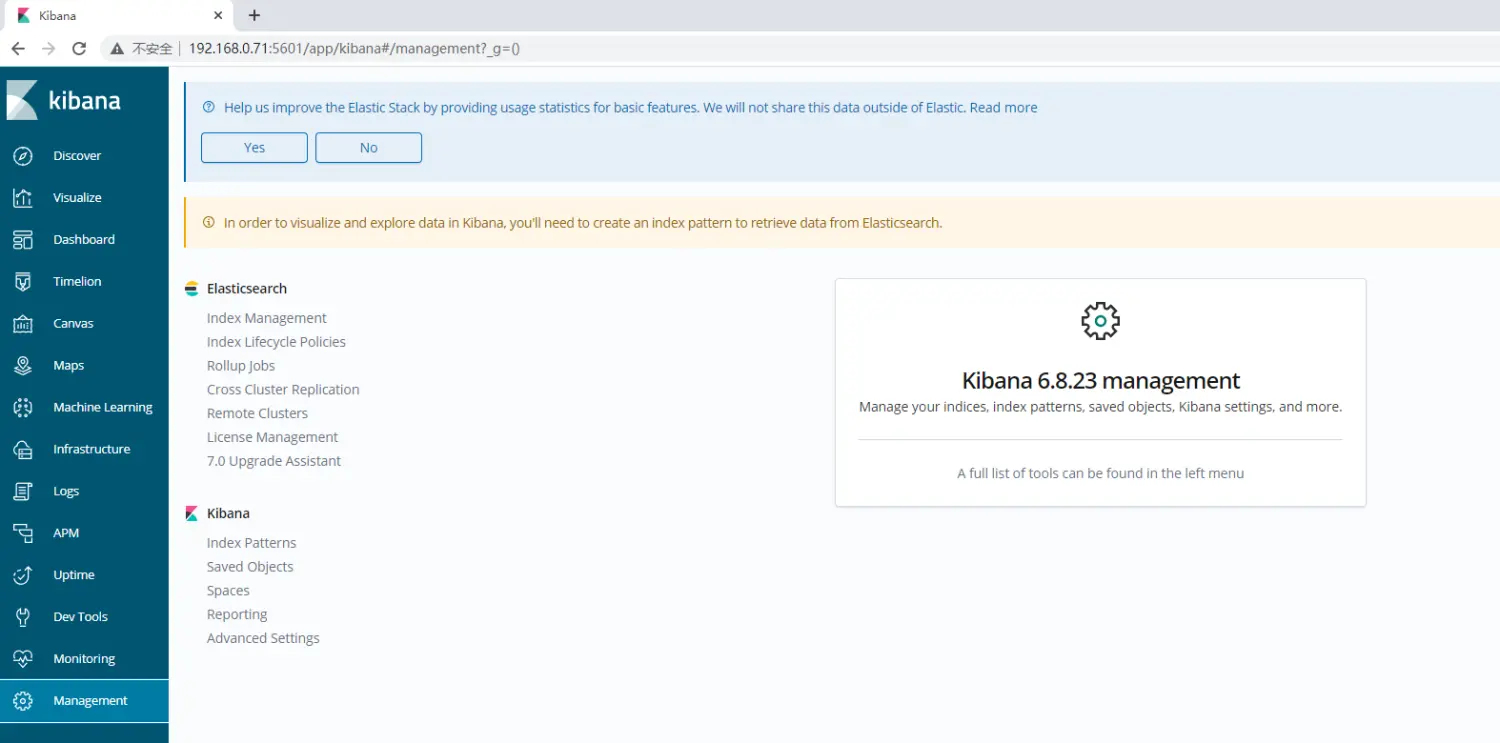Open the Logs viewer
The width and height of the screenshot is (1500, 743).
(65, 491)
